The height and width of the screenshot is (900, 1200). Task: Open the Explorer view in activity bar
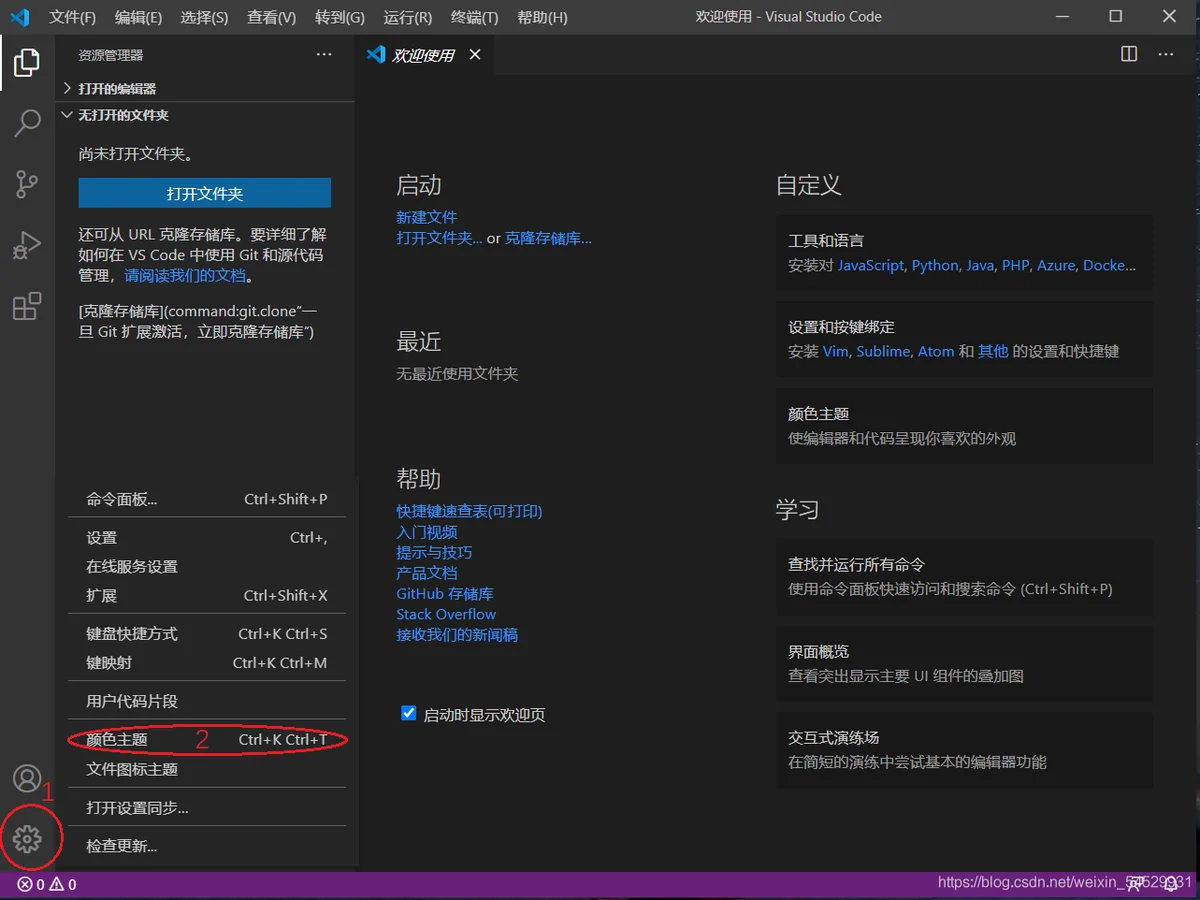[x=27, y=62]
